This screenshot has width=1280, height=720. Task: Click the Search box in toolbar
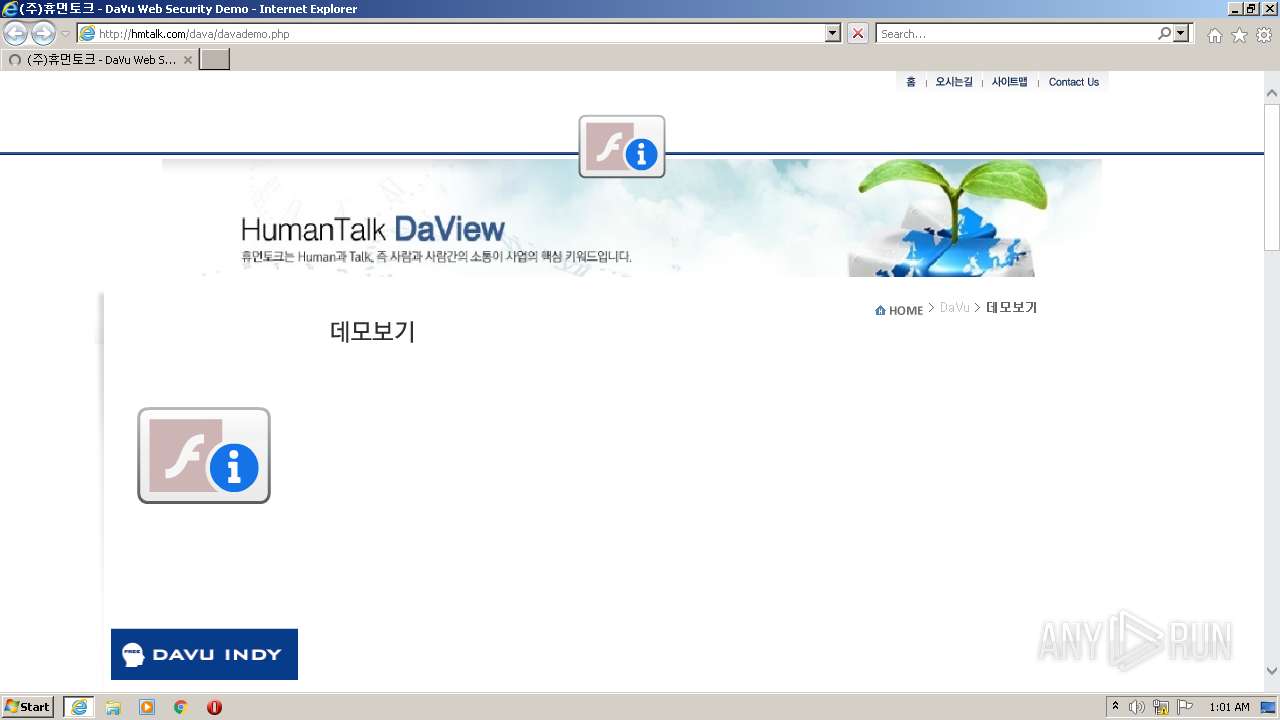coord(1016,33)
